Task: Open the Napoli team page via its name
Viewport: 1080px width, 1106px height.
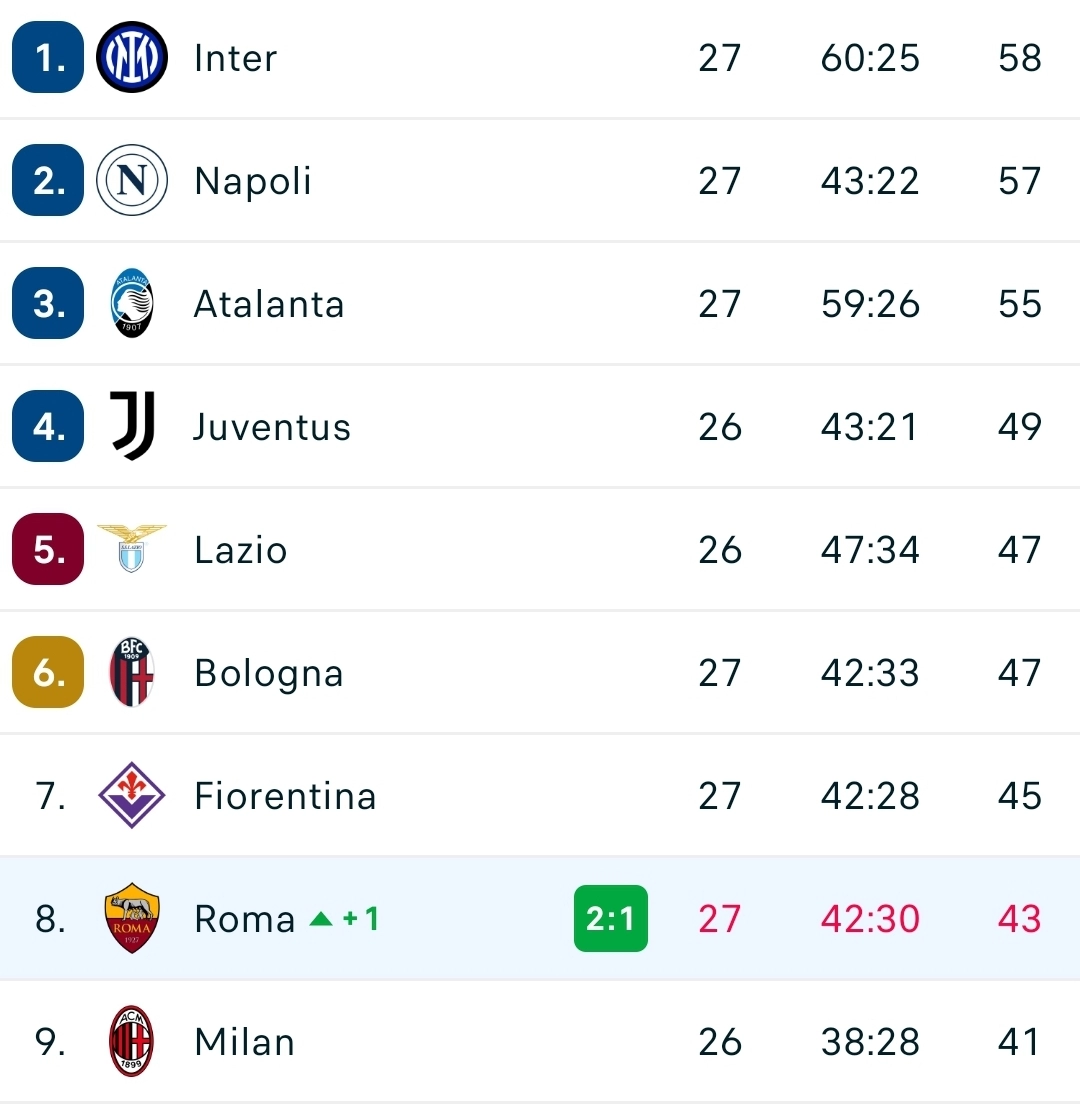Action: click(252, 181)
